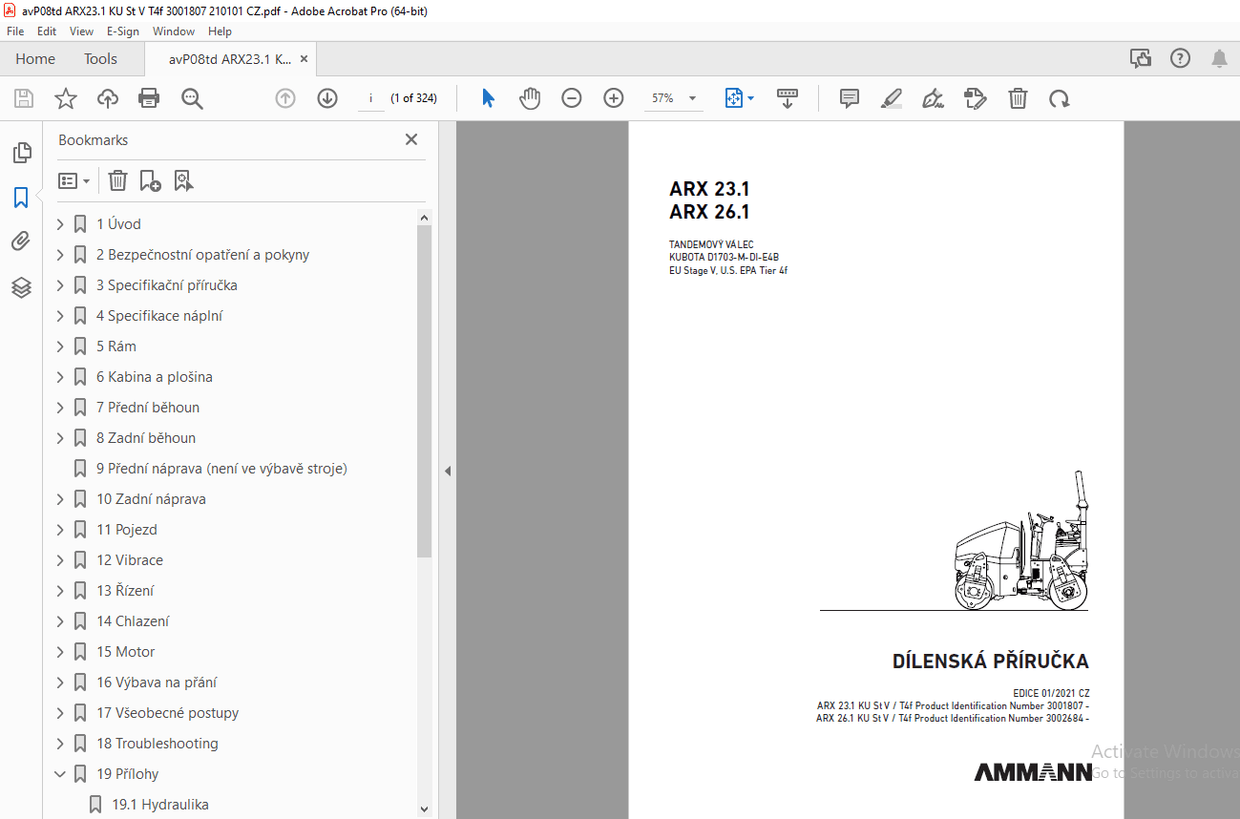This screenshot has width=1240, height=819.
Task: Select the Highlight text tool
Action: (890, 98)
